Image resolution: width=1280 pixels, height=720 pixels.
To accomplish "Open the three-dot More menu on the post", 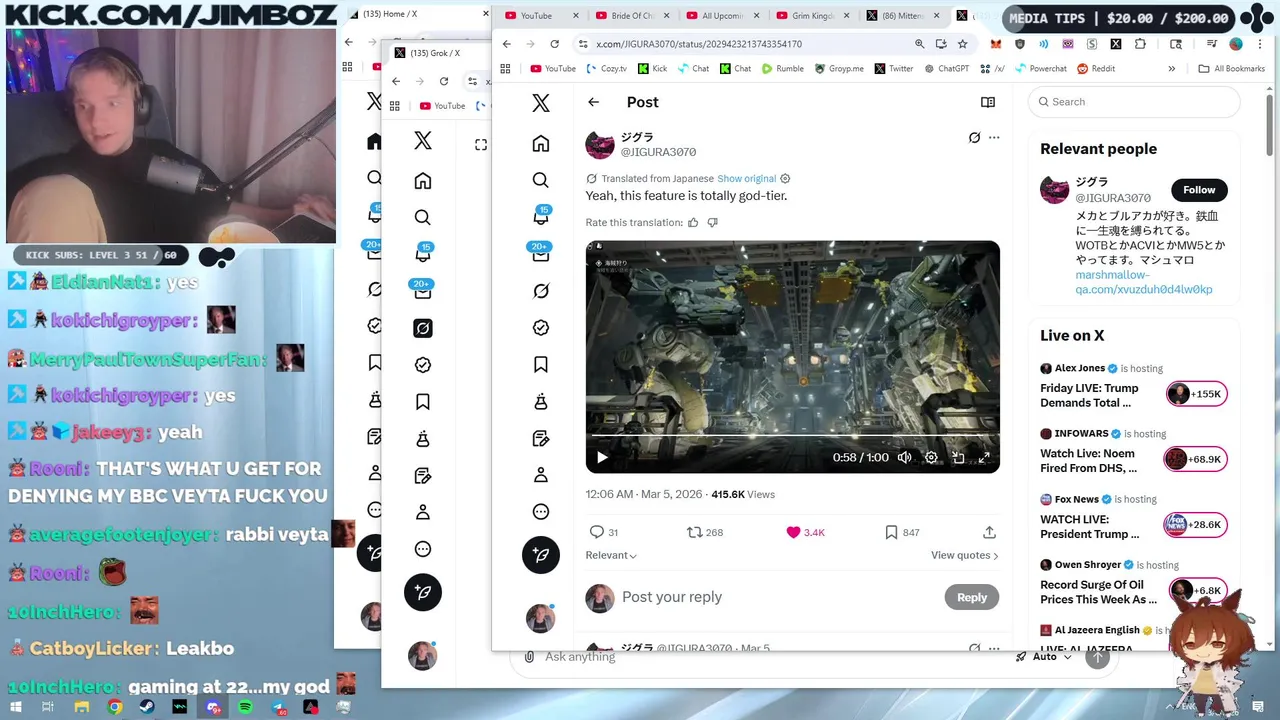I will [x=994, y=138].
